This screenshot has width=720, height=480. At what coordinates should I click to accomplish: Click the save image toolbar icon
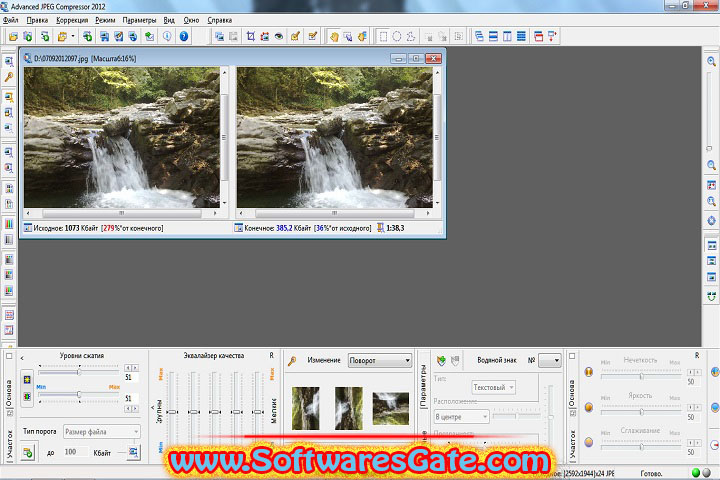pyautogui.click(x=105, y=36)
